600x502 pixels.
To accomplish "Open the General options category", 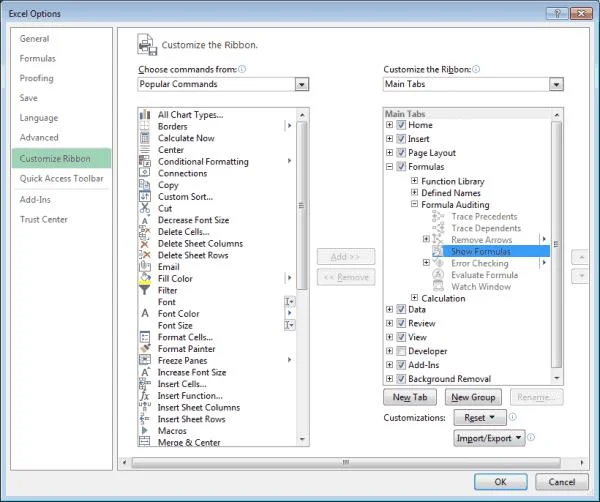I will (x=34, y=39).
